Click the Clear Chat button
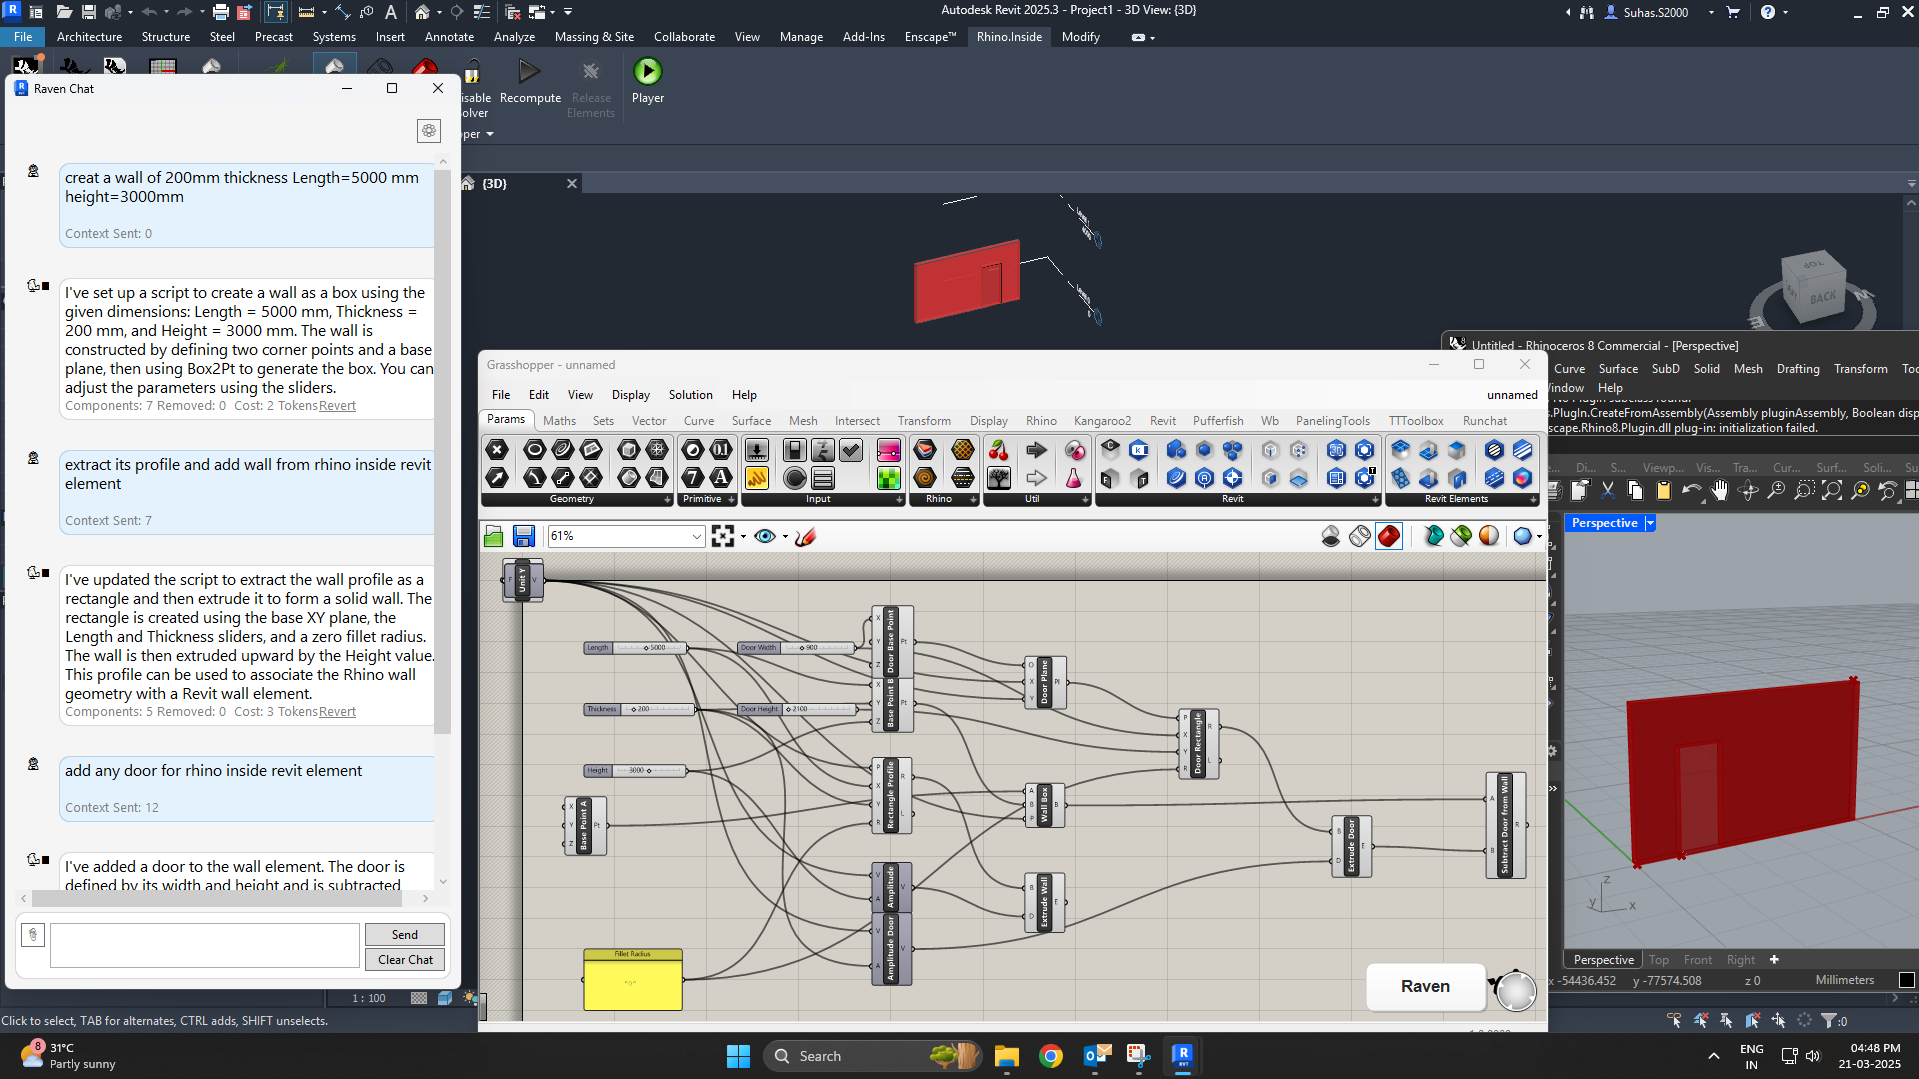Image resolution: width=1919 pixels, height=1079 pixels. click(x=404, y=959)
